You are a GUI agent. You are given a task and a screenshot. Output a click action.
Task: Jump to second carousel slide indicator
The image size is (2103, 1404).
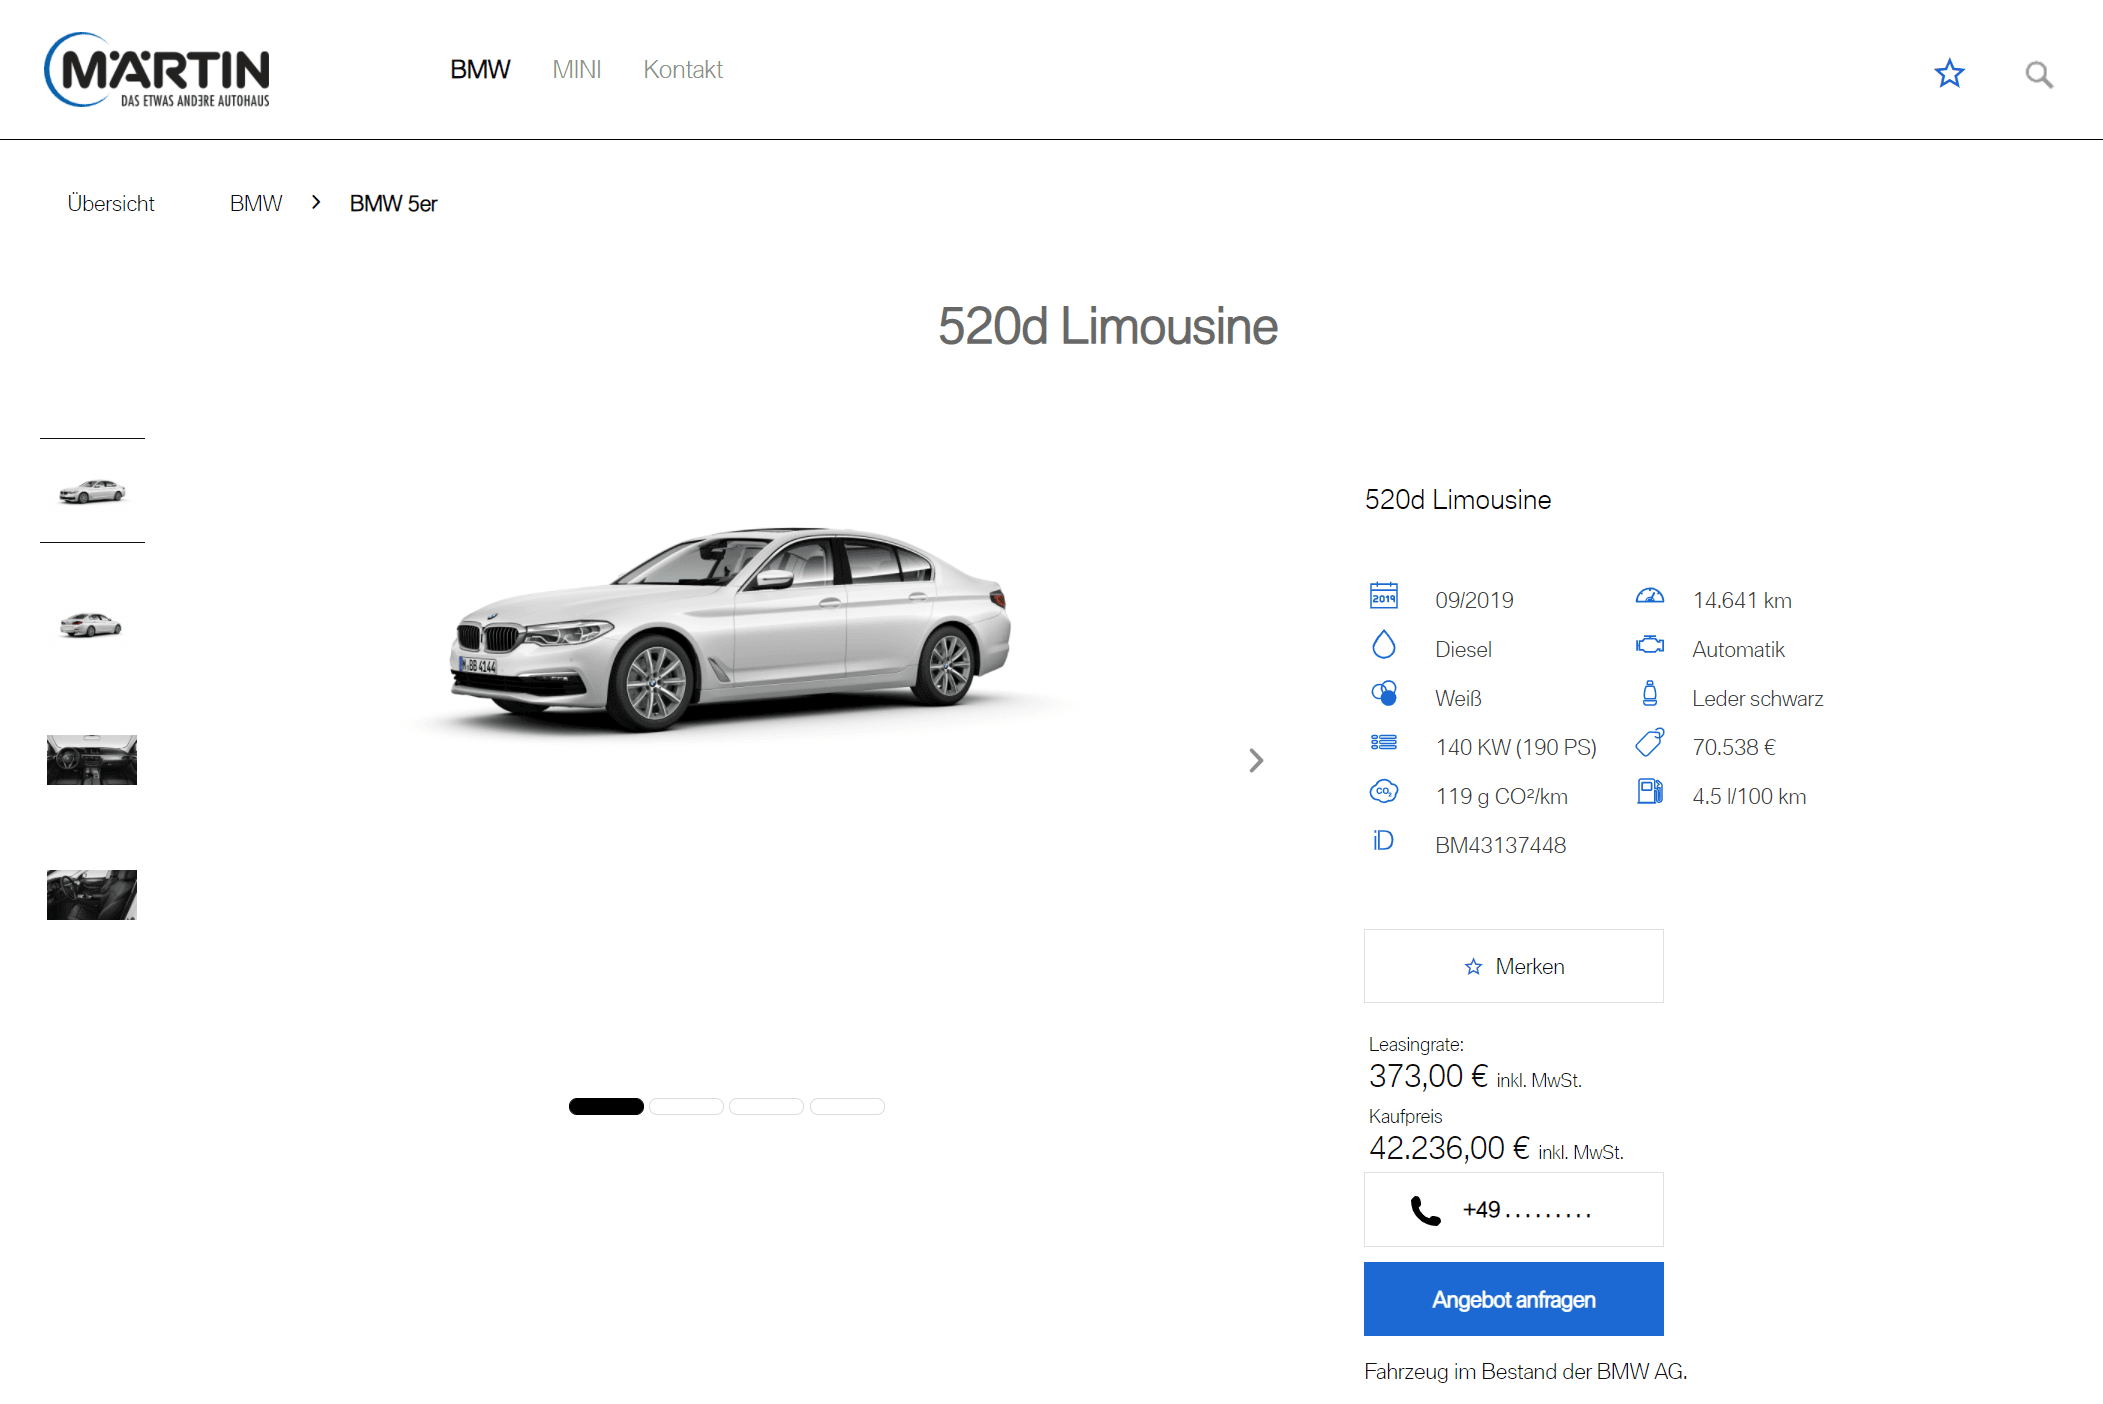[x=686, y=1106]
